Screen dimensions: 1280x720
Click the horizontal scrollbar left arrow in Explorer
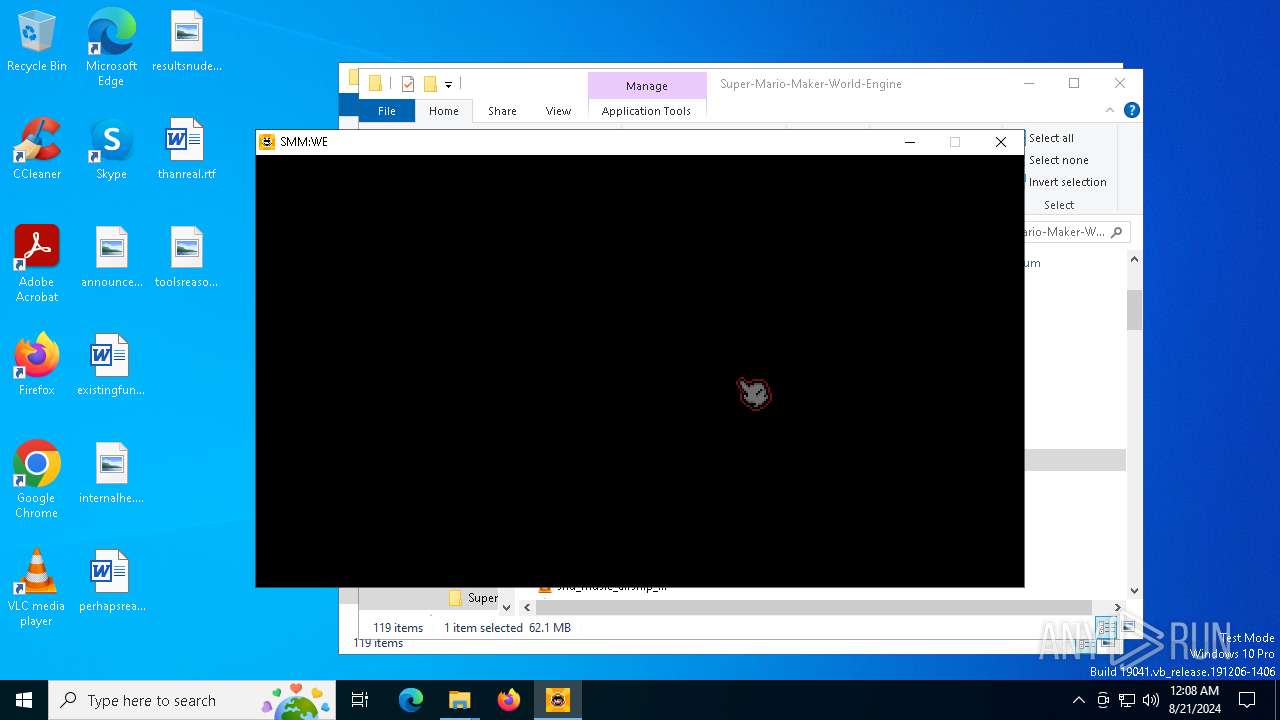(x=526, y=607)
